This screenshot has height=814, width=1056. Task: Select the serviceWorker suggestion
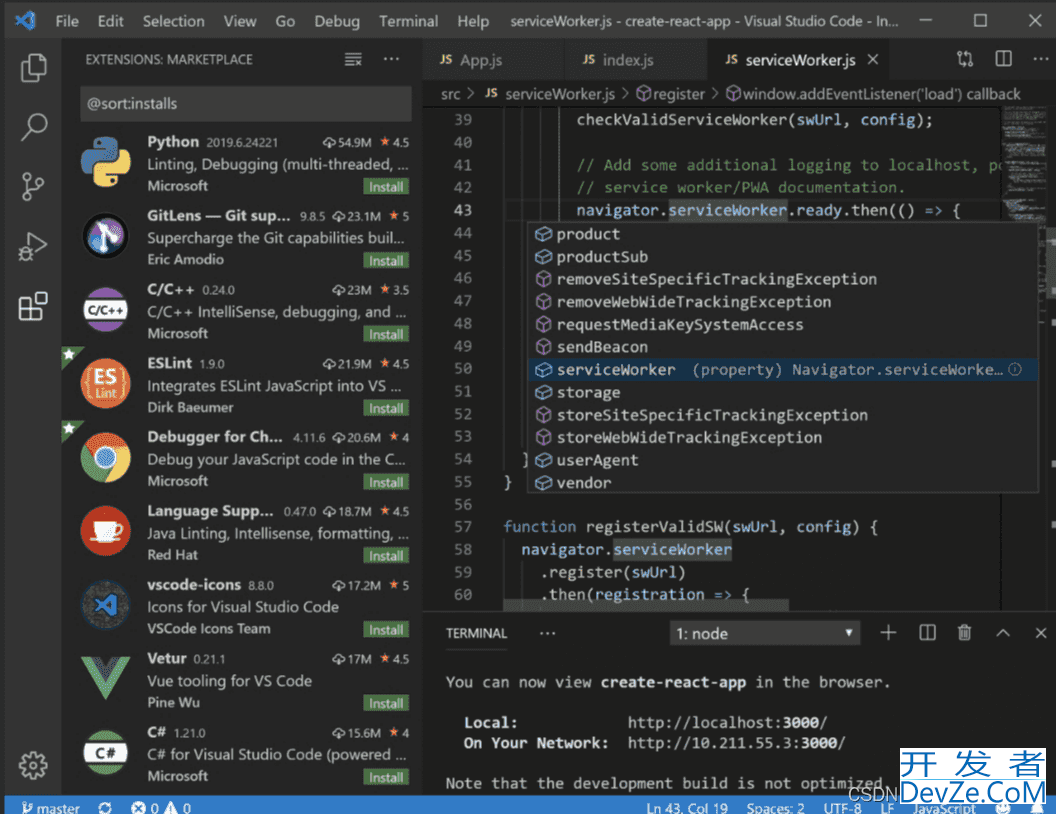click(782, 370)
